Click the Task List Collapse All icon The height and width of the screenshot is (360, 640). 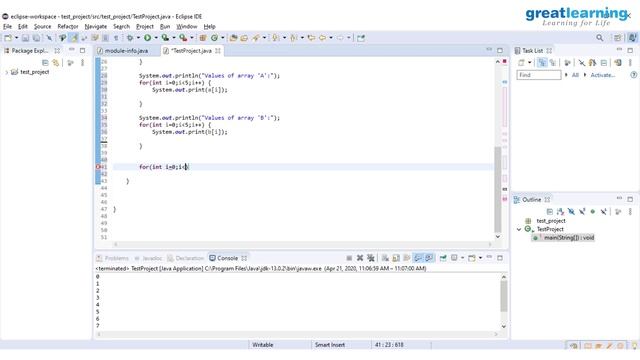pyautogui.click(x=604, y=63)
